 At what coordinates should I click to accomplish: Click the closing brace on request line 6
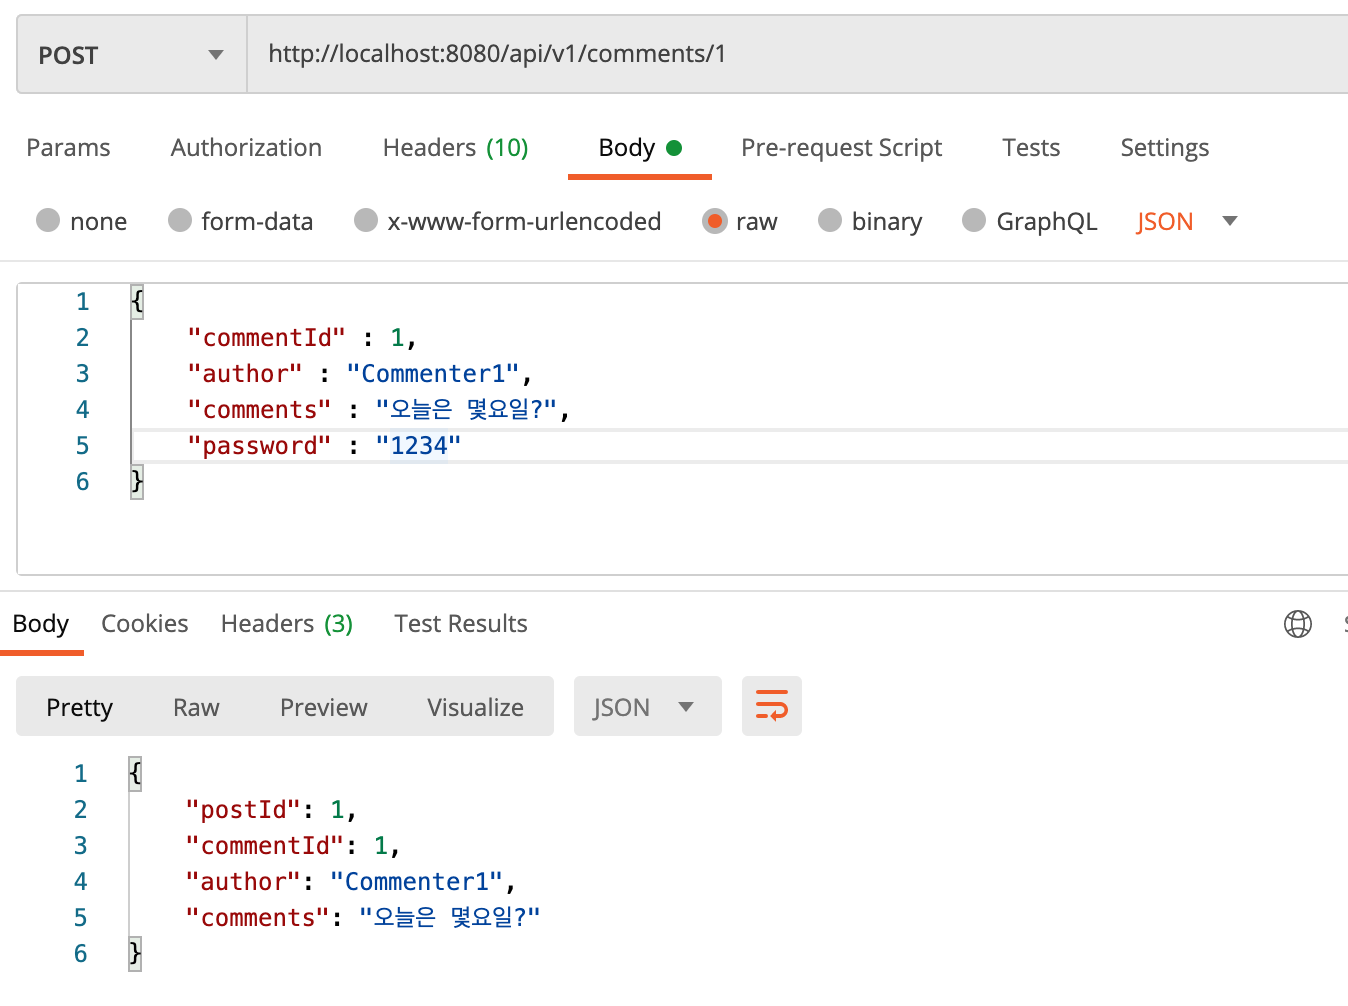(137, 482)
